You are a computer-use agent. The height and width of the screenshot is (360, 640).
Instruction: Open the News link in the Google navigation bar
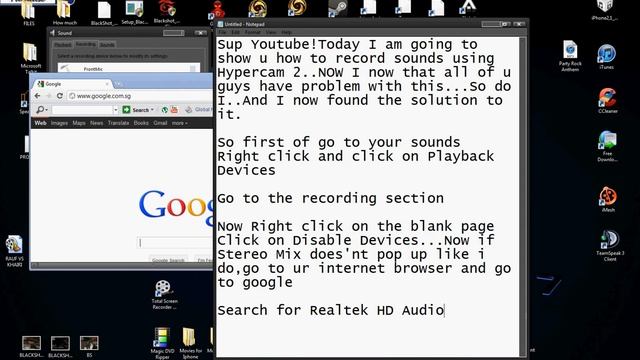[96, 123]
